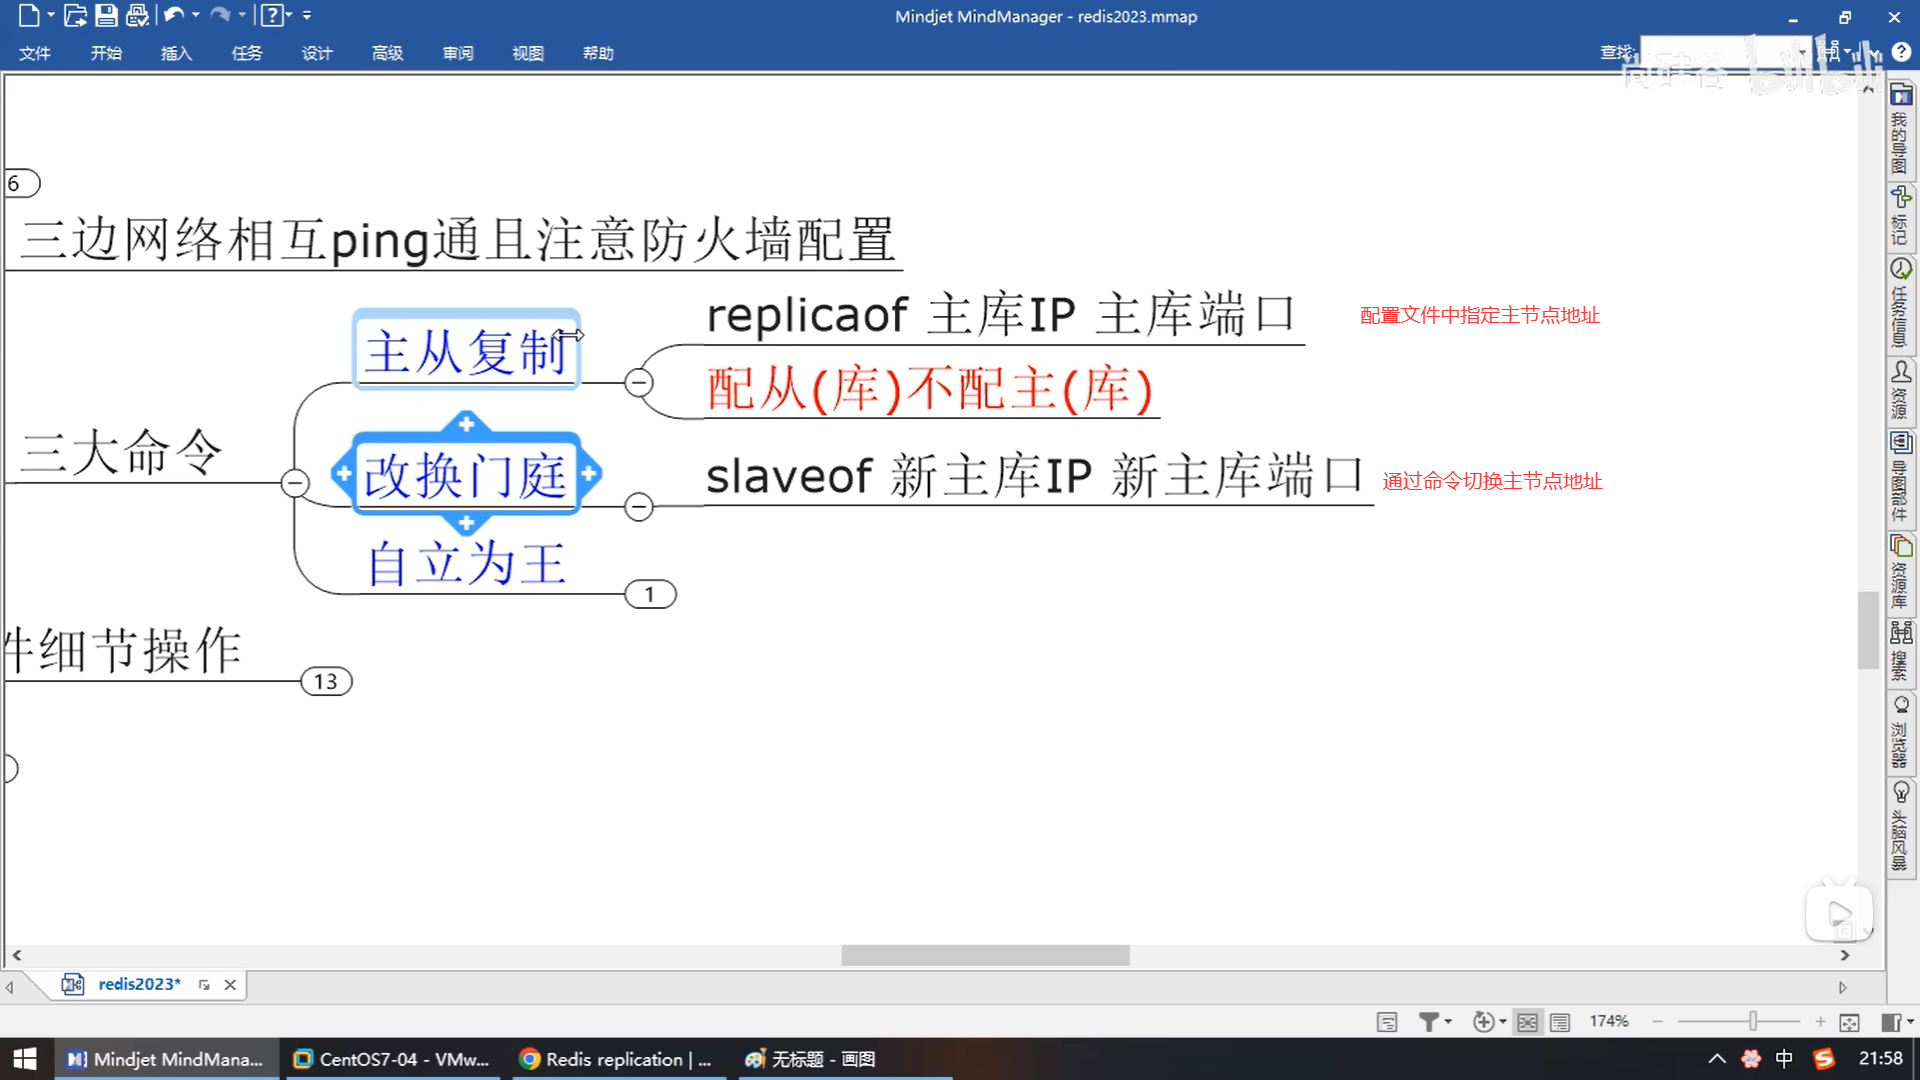This screenshot has height=1080, width=1920.
Task: Click the horizontal scrollbar thumb
Action: tap(985, 956)
